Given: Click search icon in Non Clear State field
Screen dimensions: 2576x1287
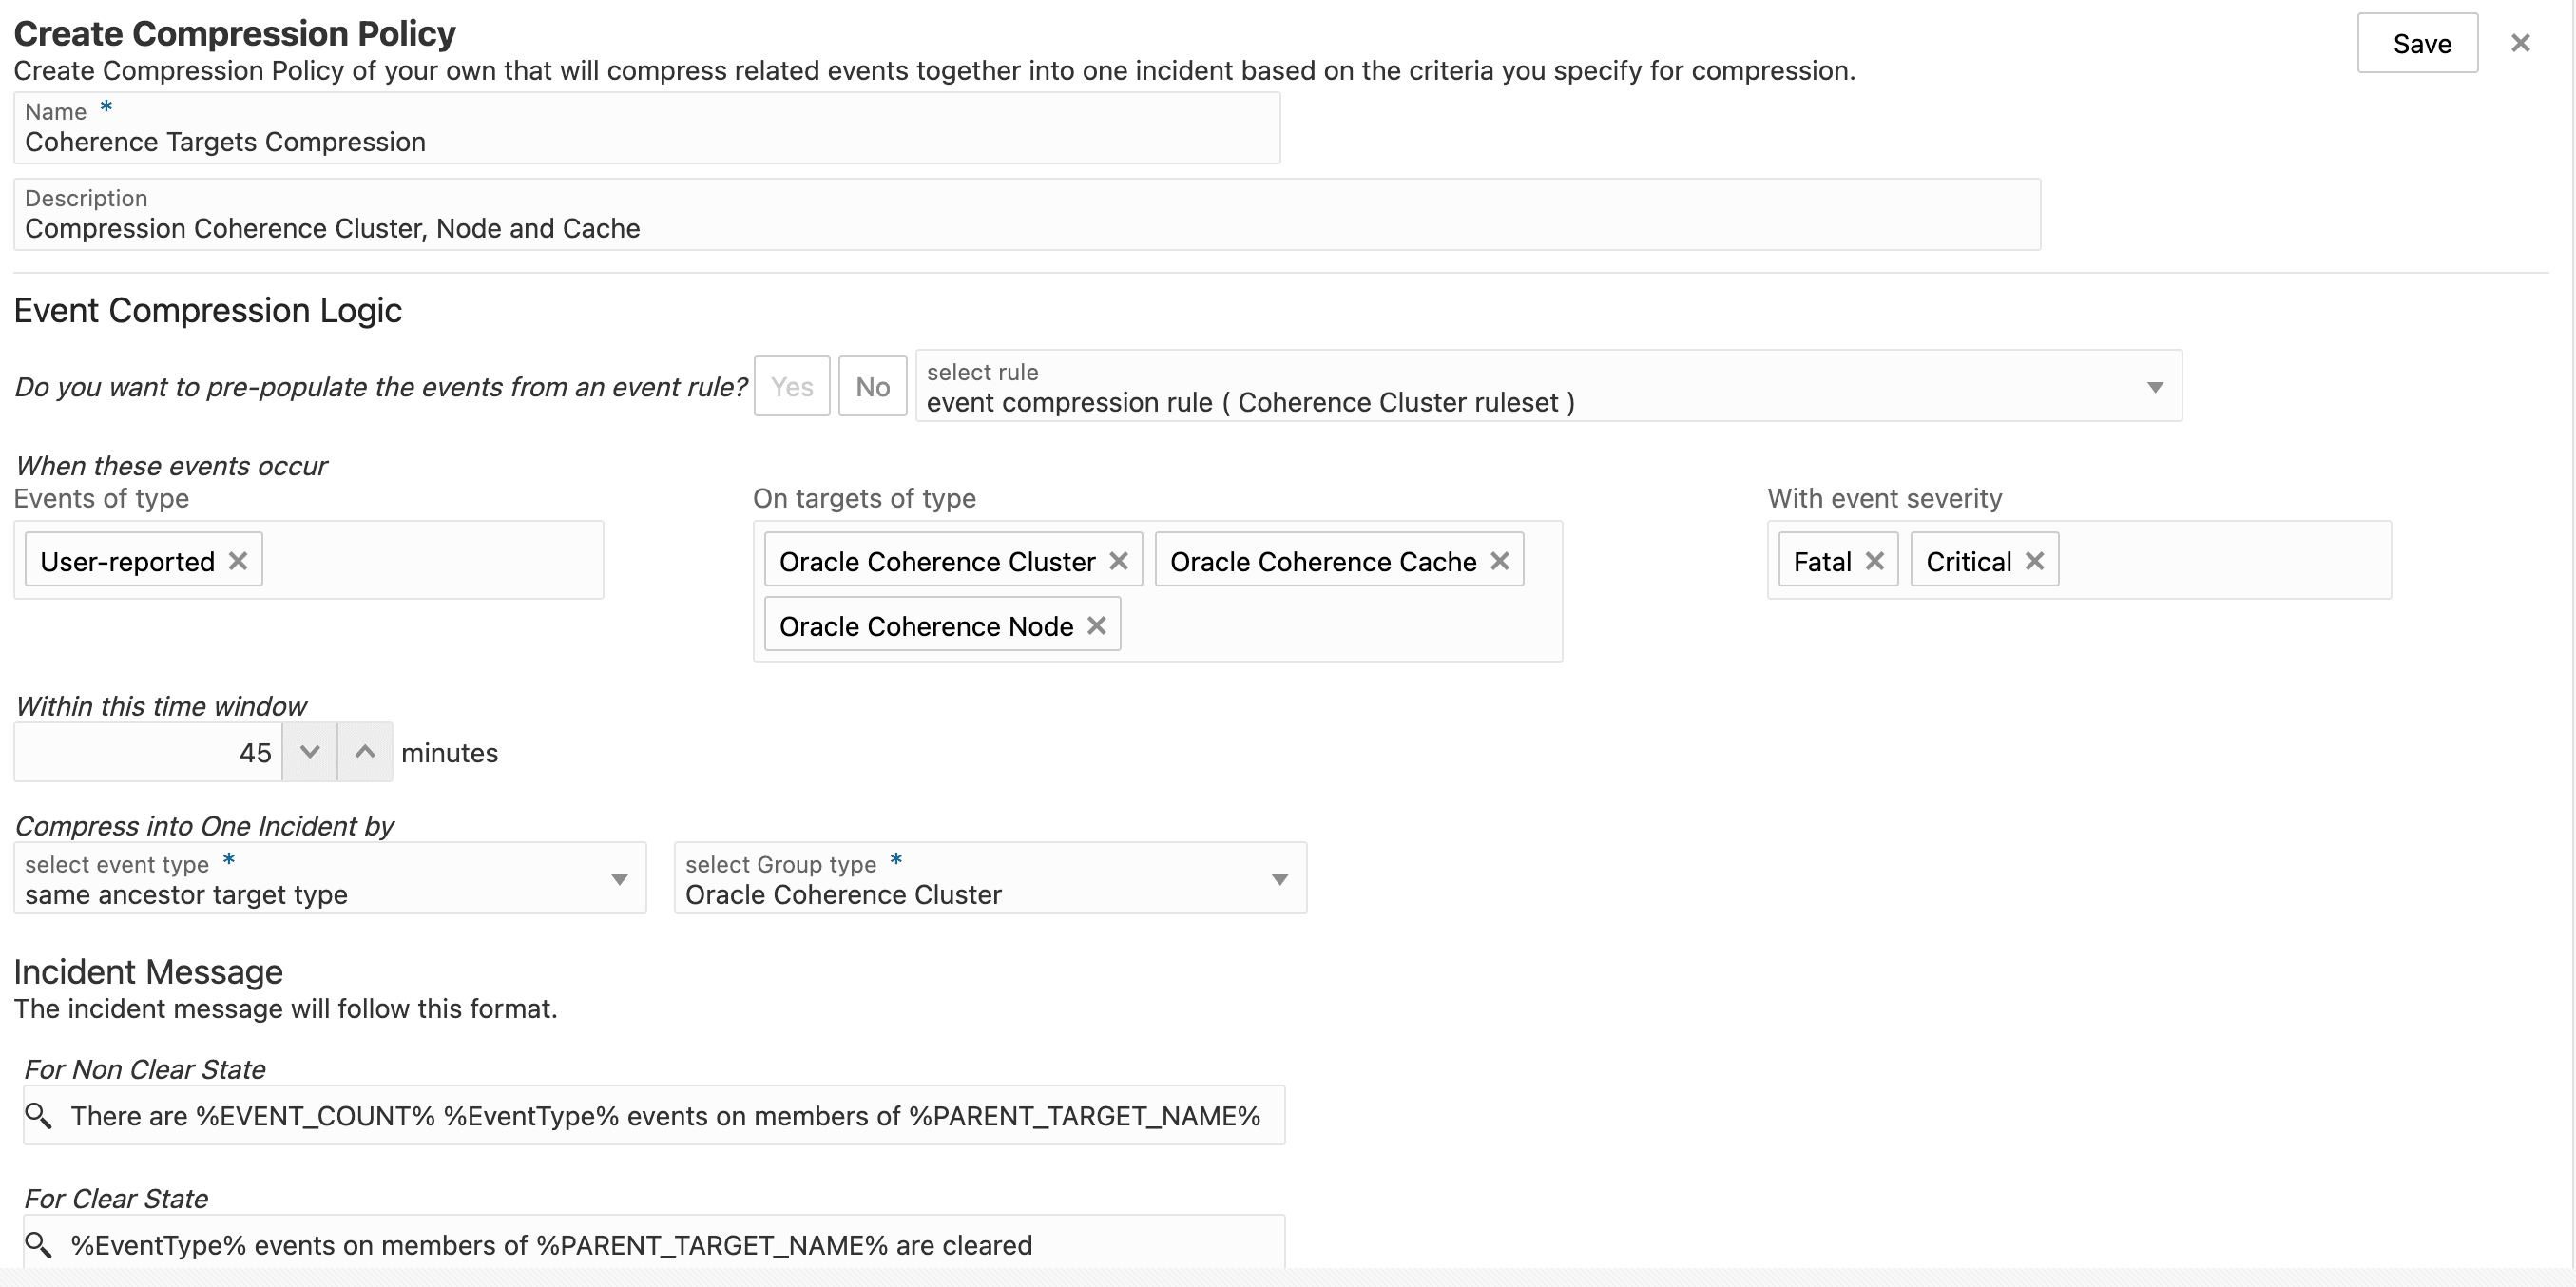Looking at the screenshot, I should pyautogui.click(x=38, y=1115).
